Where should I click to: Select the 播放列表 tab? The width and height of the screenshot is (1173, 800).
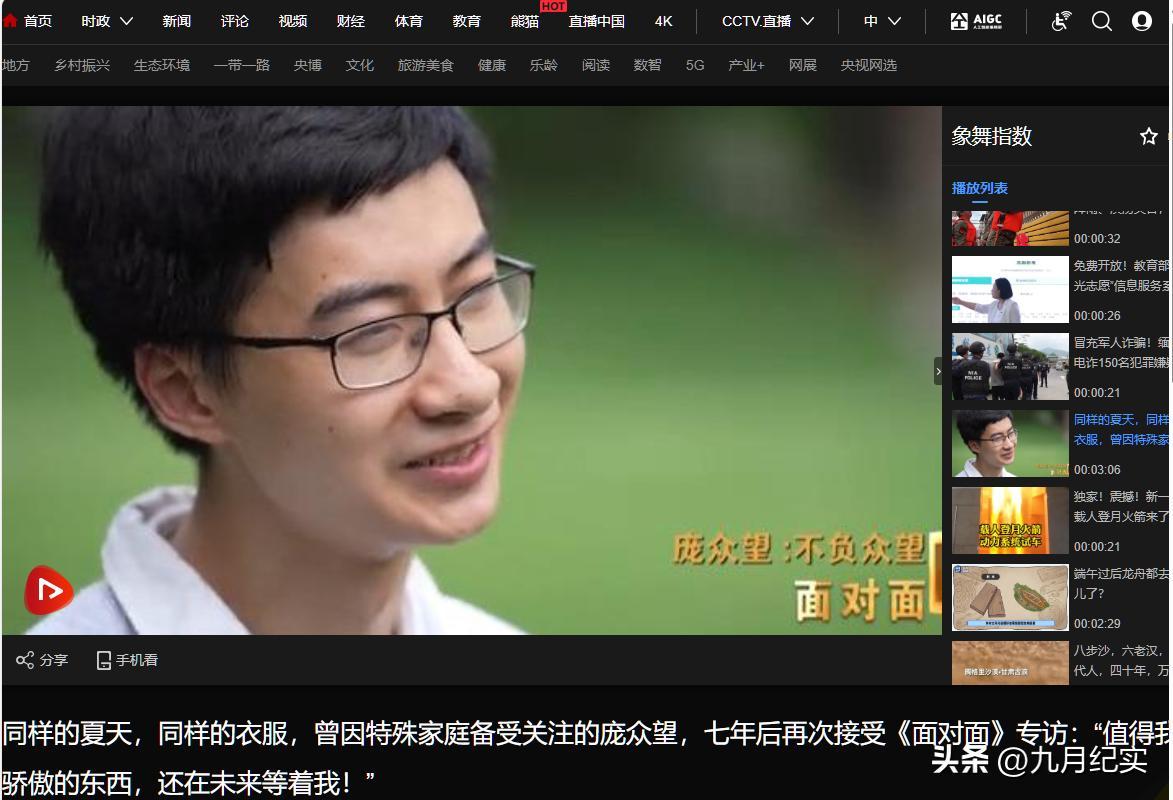click(x=979, y=188)
